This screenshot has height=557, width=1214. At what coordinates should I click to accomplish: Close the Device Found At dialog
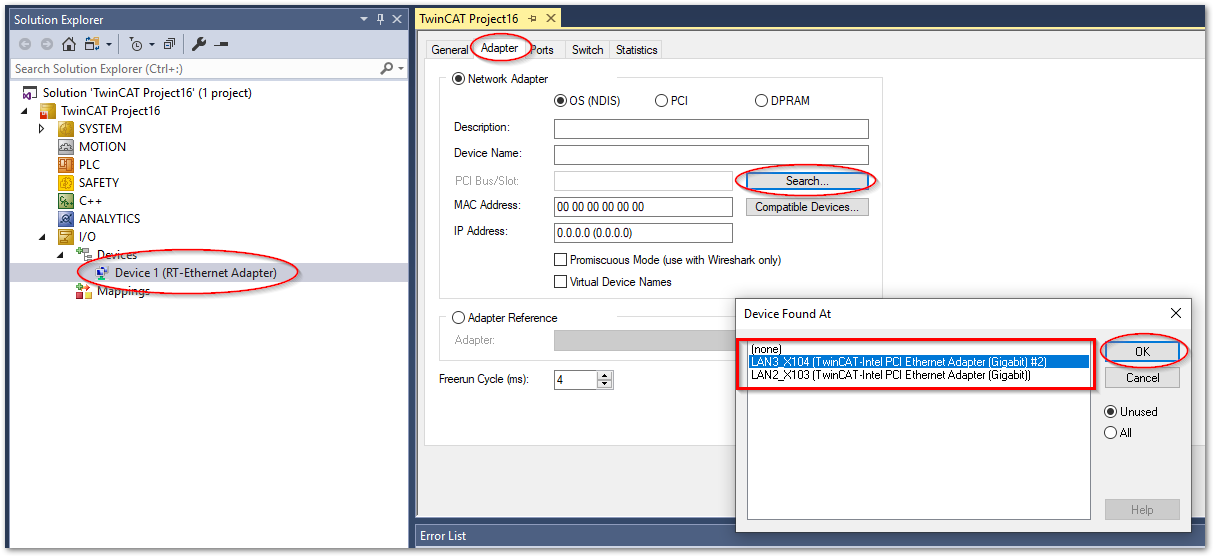[x=1176, y=313]
